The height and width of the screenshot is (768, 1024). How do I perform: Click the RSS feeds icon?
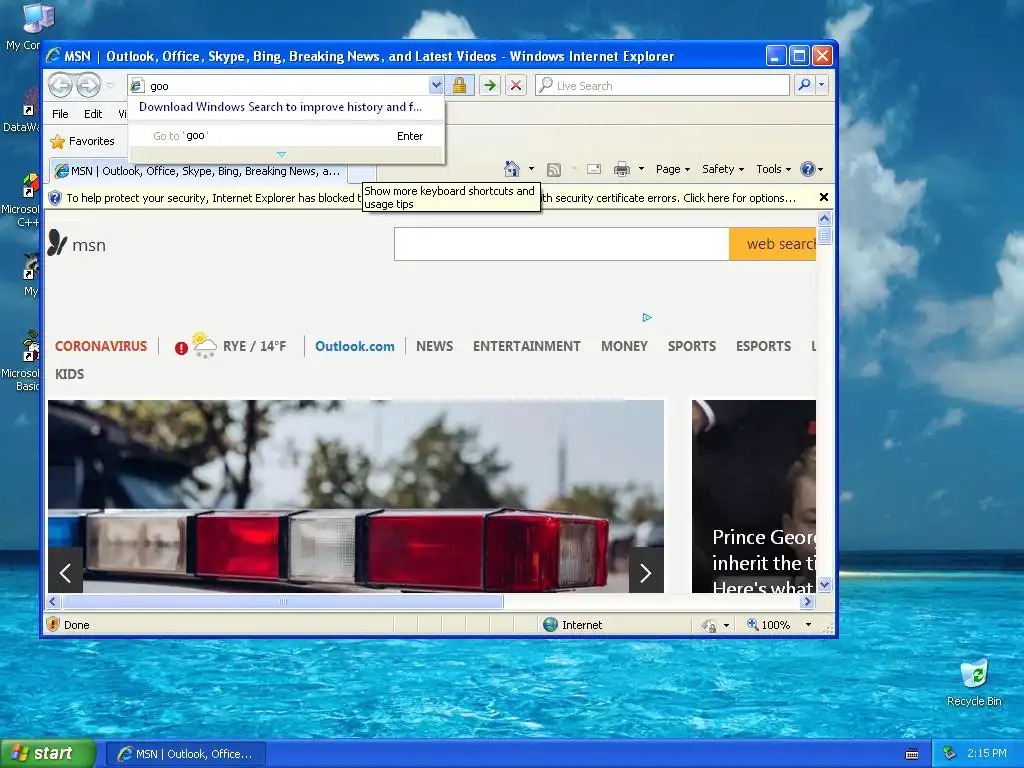pos(554,170)
